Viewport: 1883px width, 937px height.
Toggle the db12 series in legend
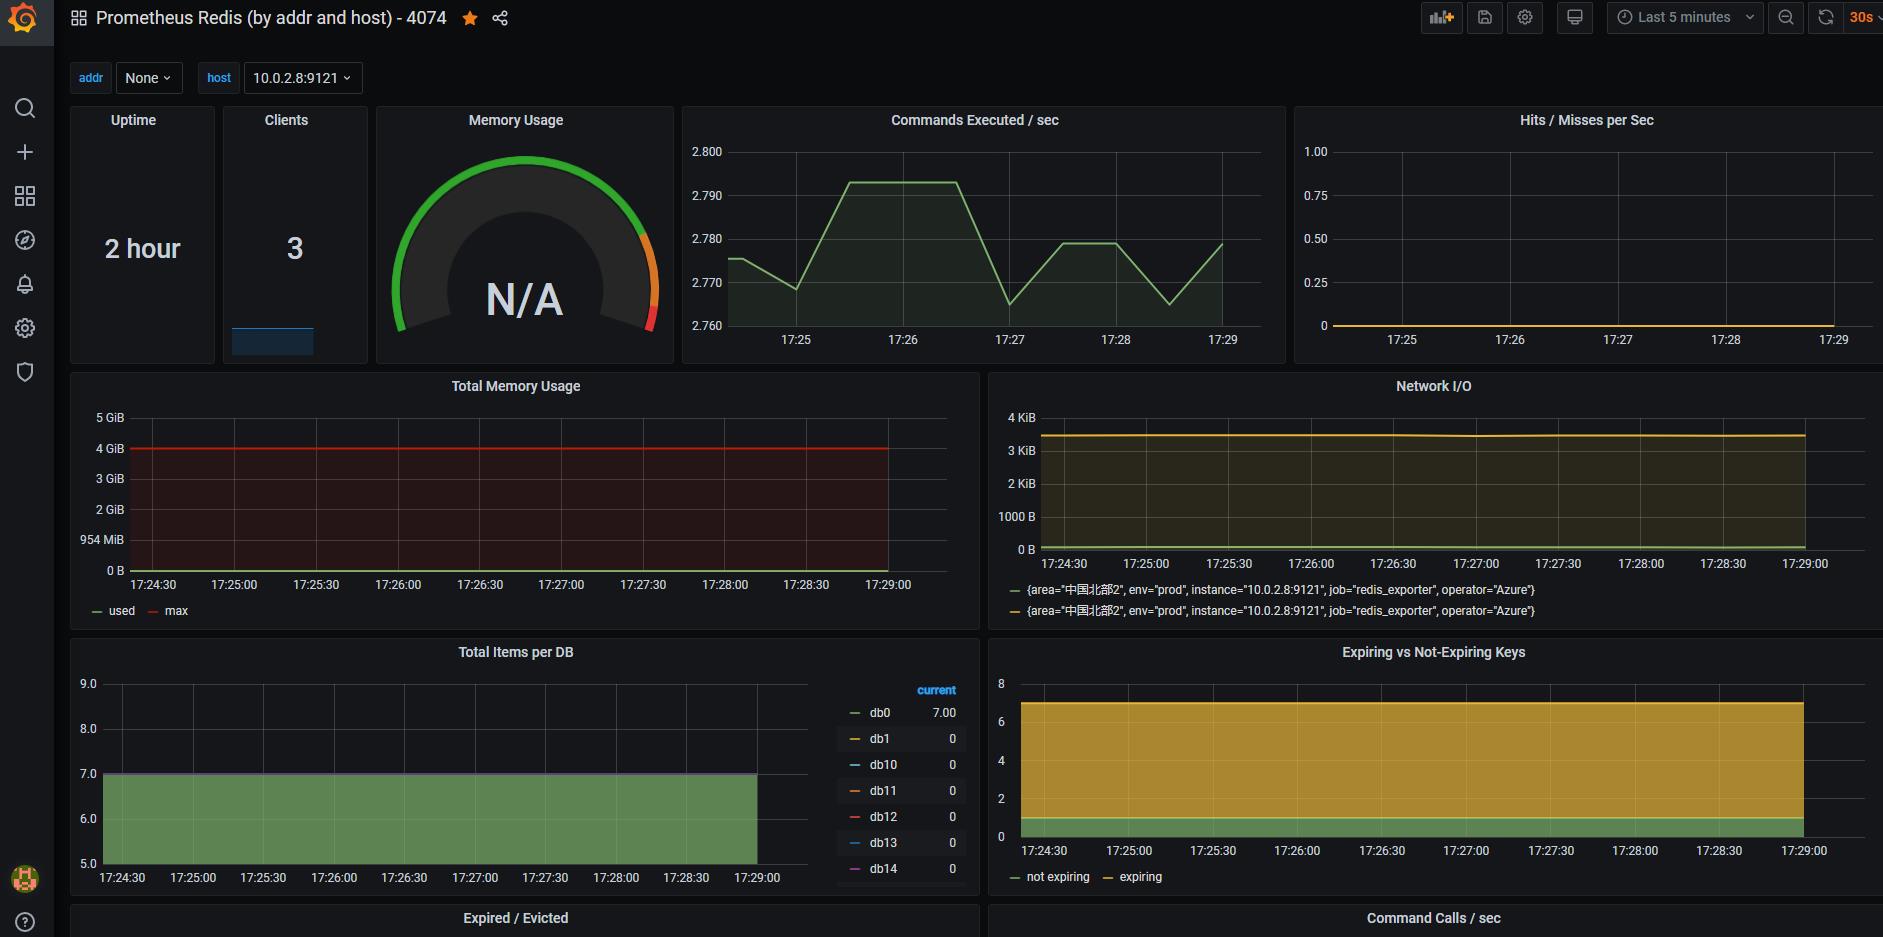[883, 817]
